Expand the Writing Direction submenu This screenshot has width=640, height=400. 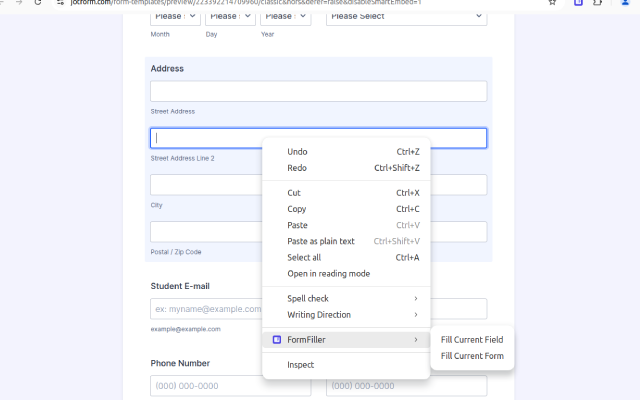[x=346, y=315]
